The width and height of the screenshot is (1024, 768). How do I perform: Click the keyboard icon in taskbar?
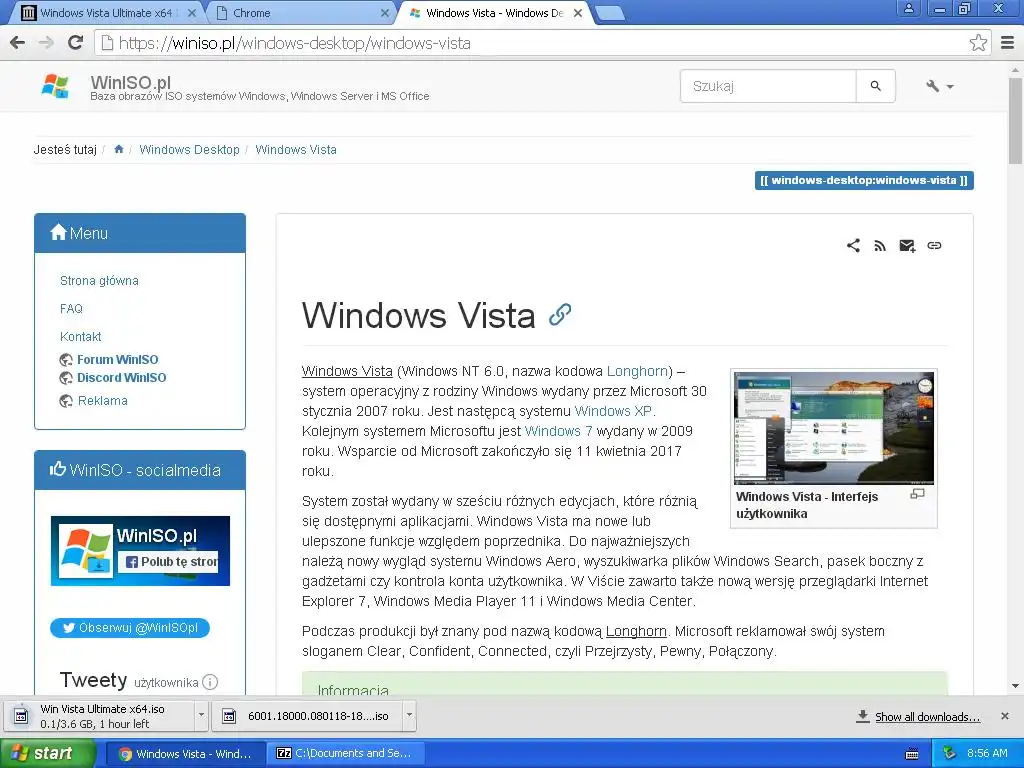pyautogui.click(x=912, y=754)
